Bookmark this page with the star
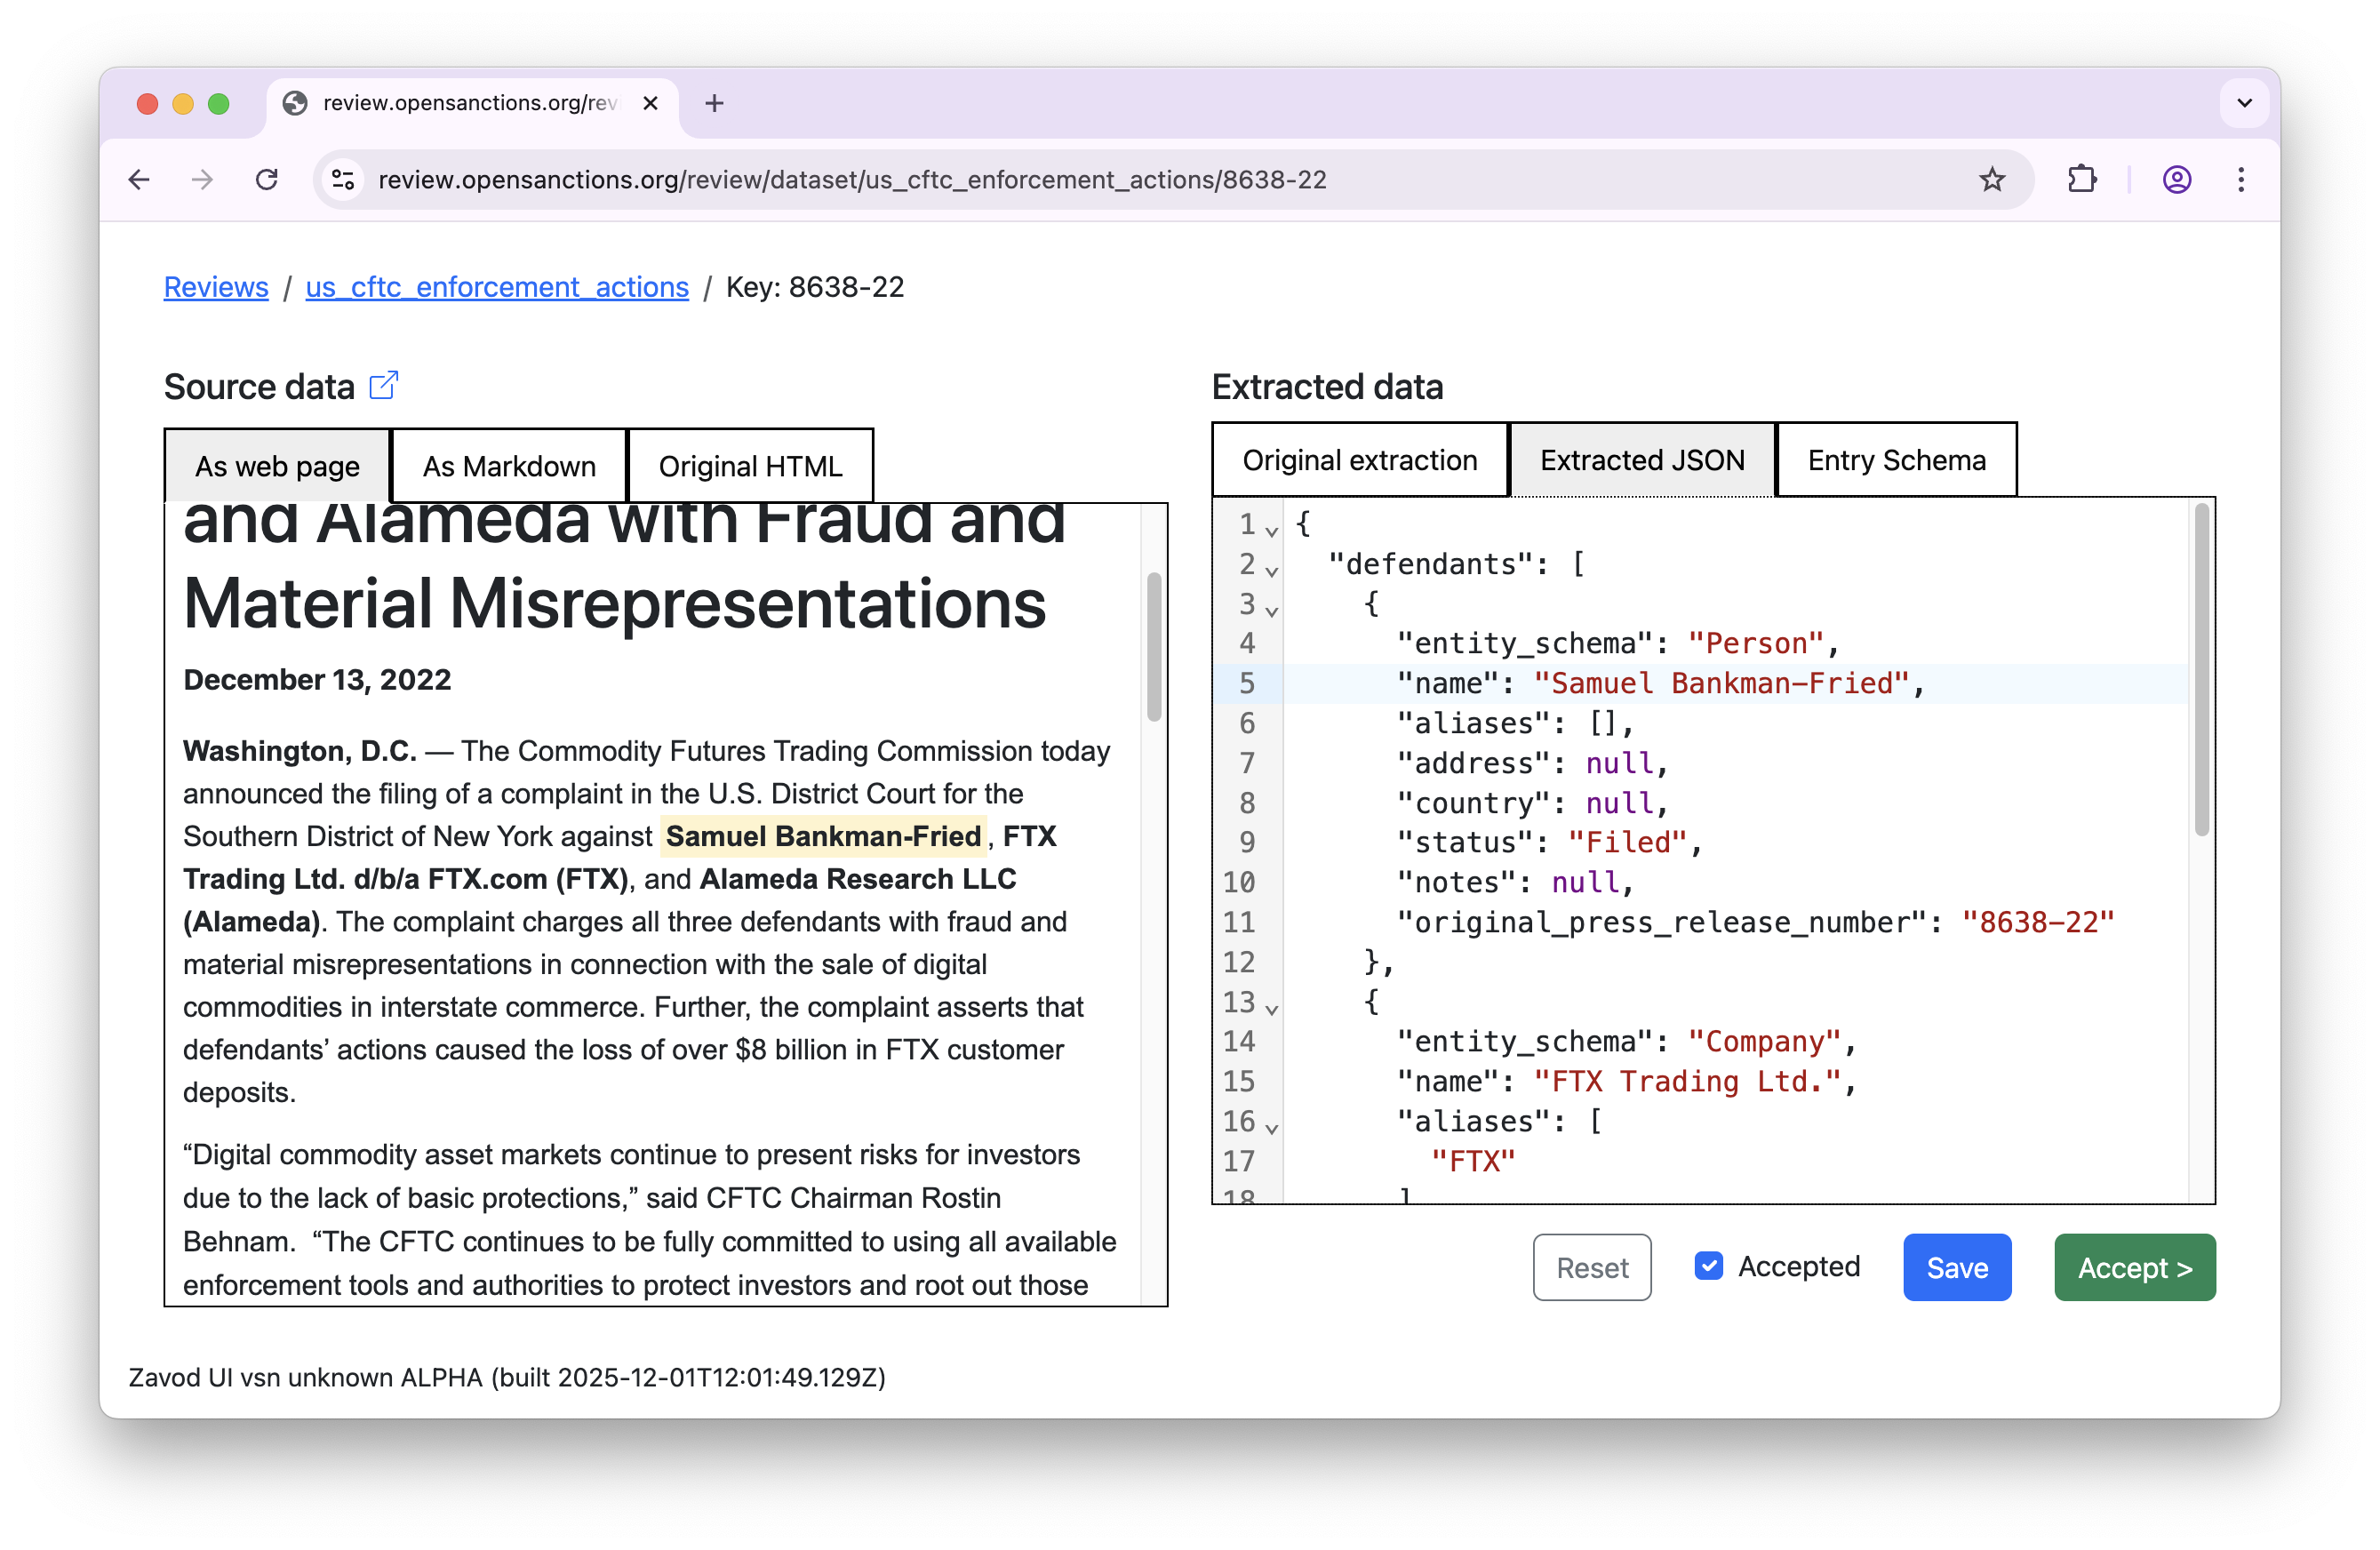This screenshot has width=2380, height=1550. coord(1992,180)
